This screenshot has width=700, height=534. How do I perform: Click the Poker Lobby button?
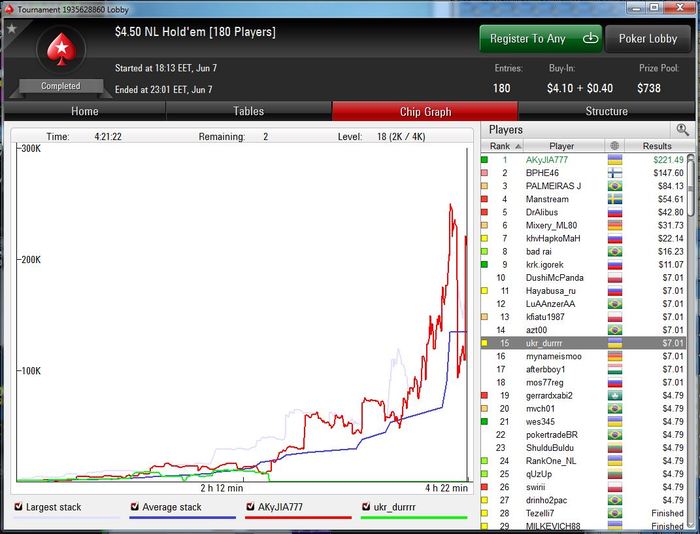click(x=648, y=38)
